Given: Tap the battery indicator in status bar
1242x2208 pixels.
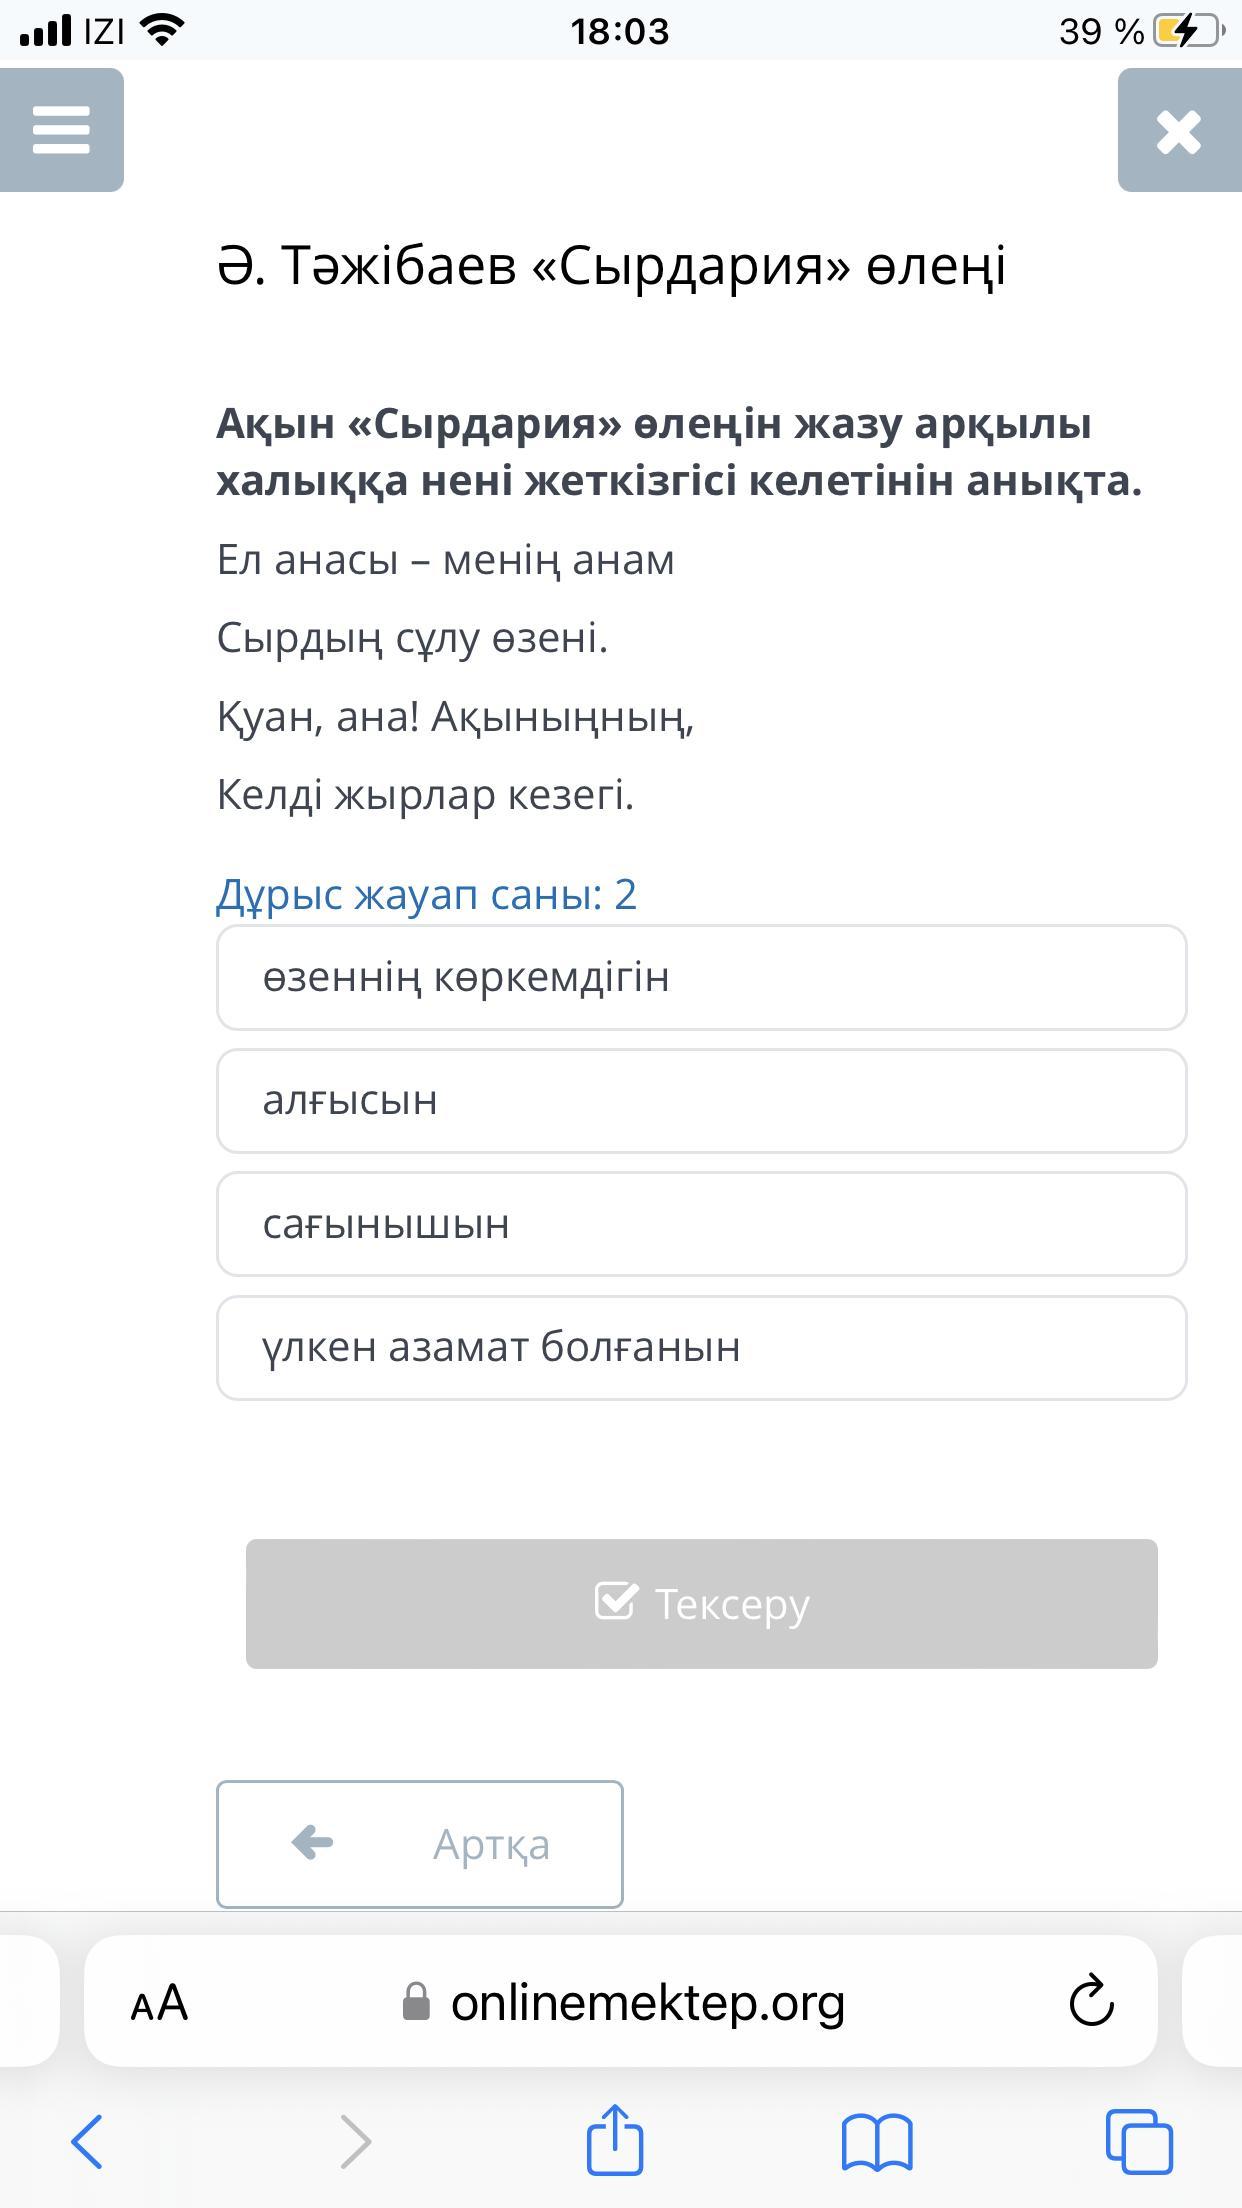Looking at the screenshot, I should click(x=1188, y=31).
